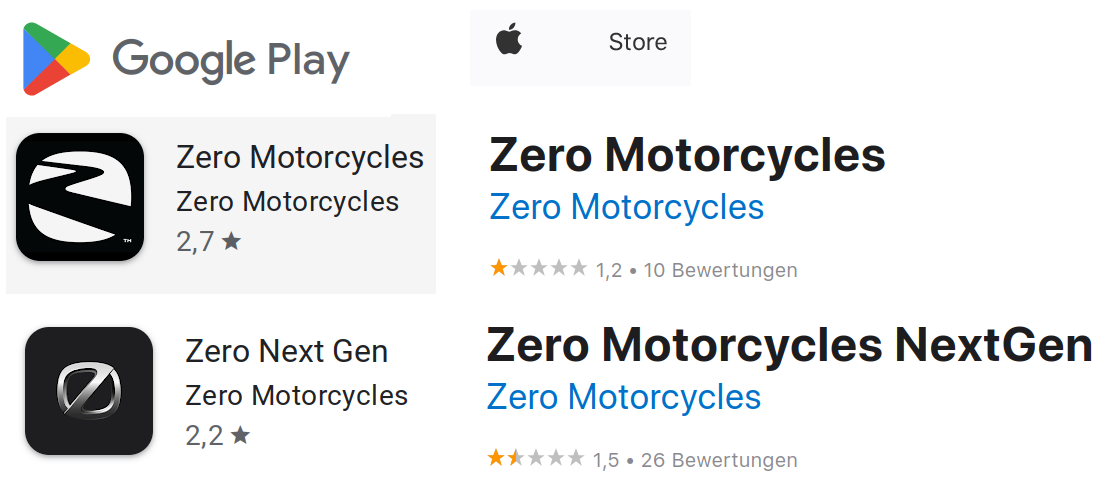Open the 10 Bewertungen reviews text

coord(720,270)
